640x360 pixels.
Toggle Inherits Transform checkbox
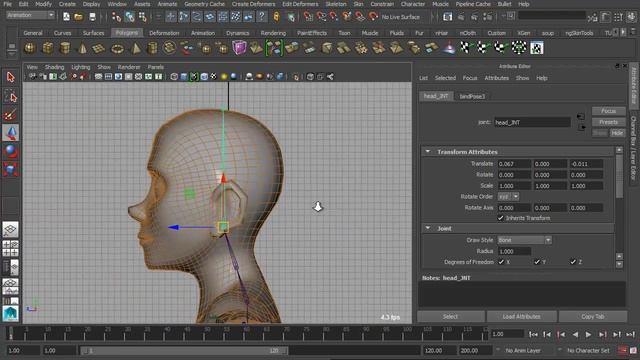(500, 218)
